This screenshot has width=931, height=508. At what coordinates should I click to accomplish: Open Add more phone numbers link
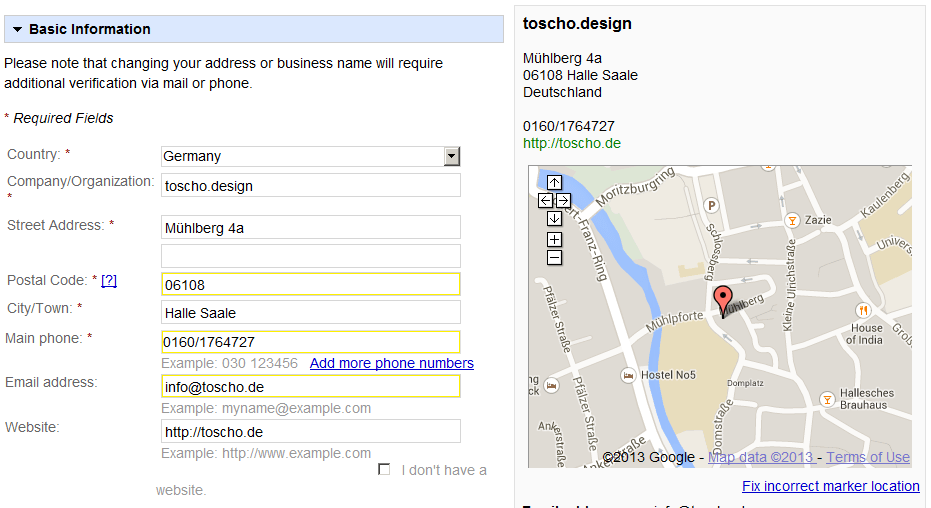(x=392, y=363)
